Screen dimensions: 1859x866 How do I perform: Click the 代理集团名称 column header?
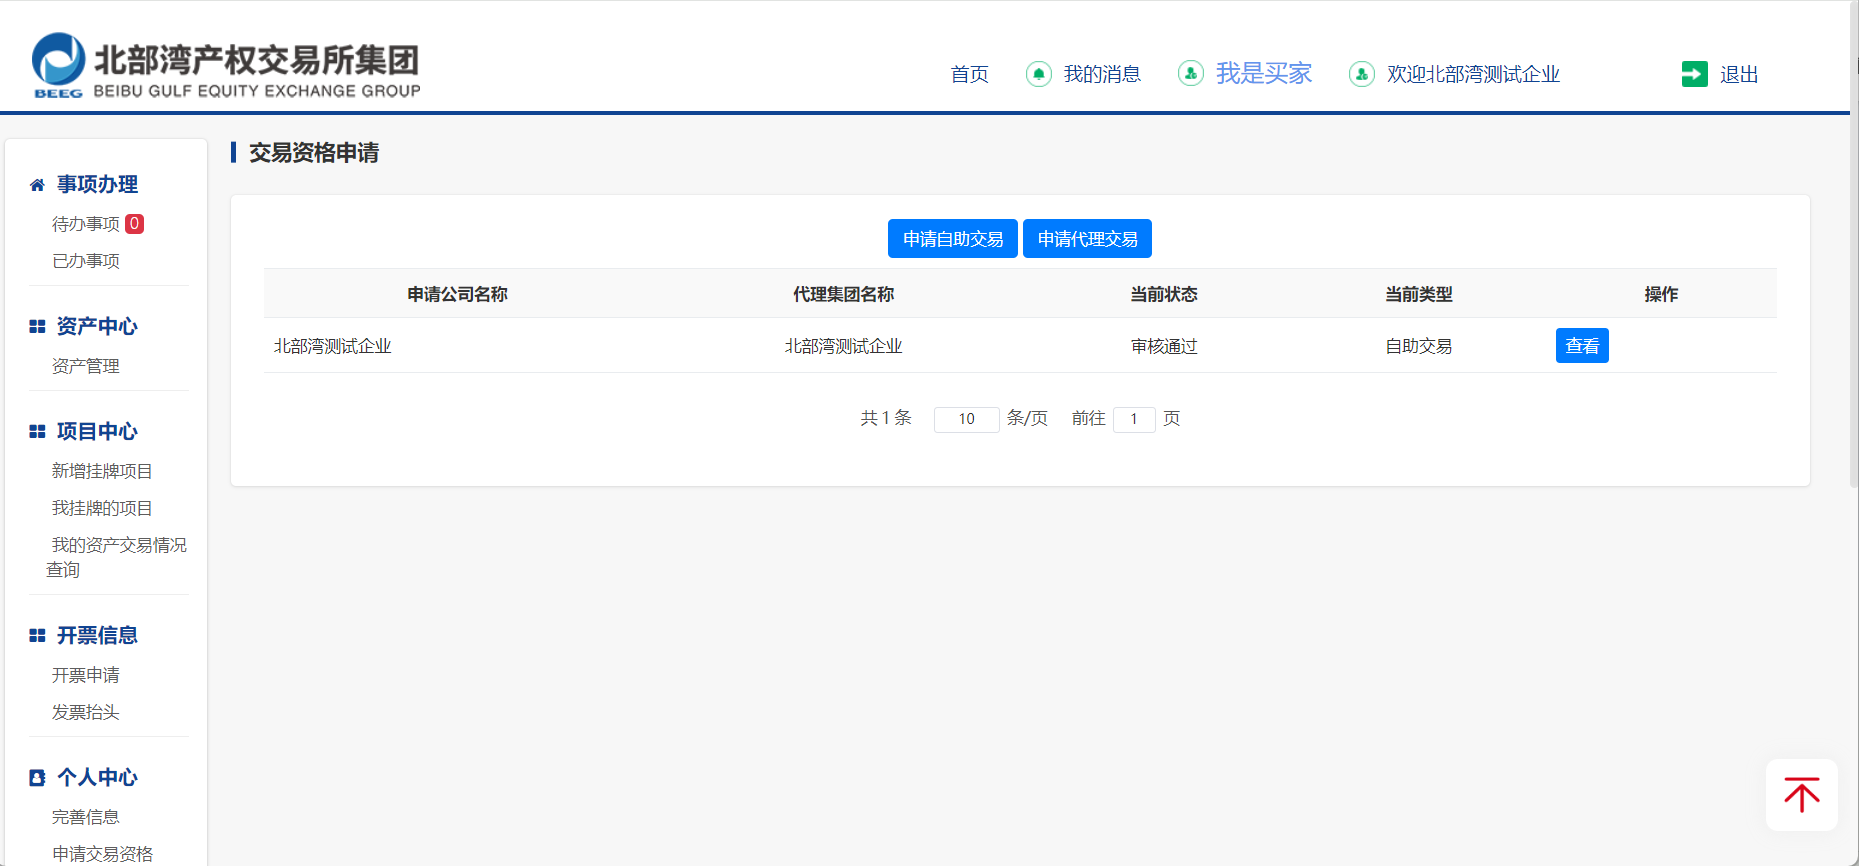(843, 294)
